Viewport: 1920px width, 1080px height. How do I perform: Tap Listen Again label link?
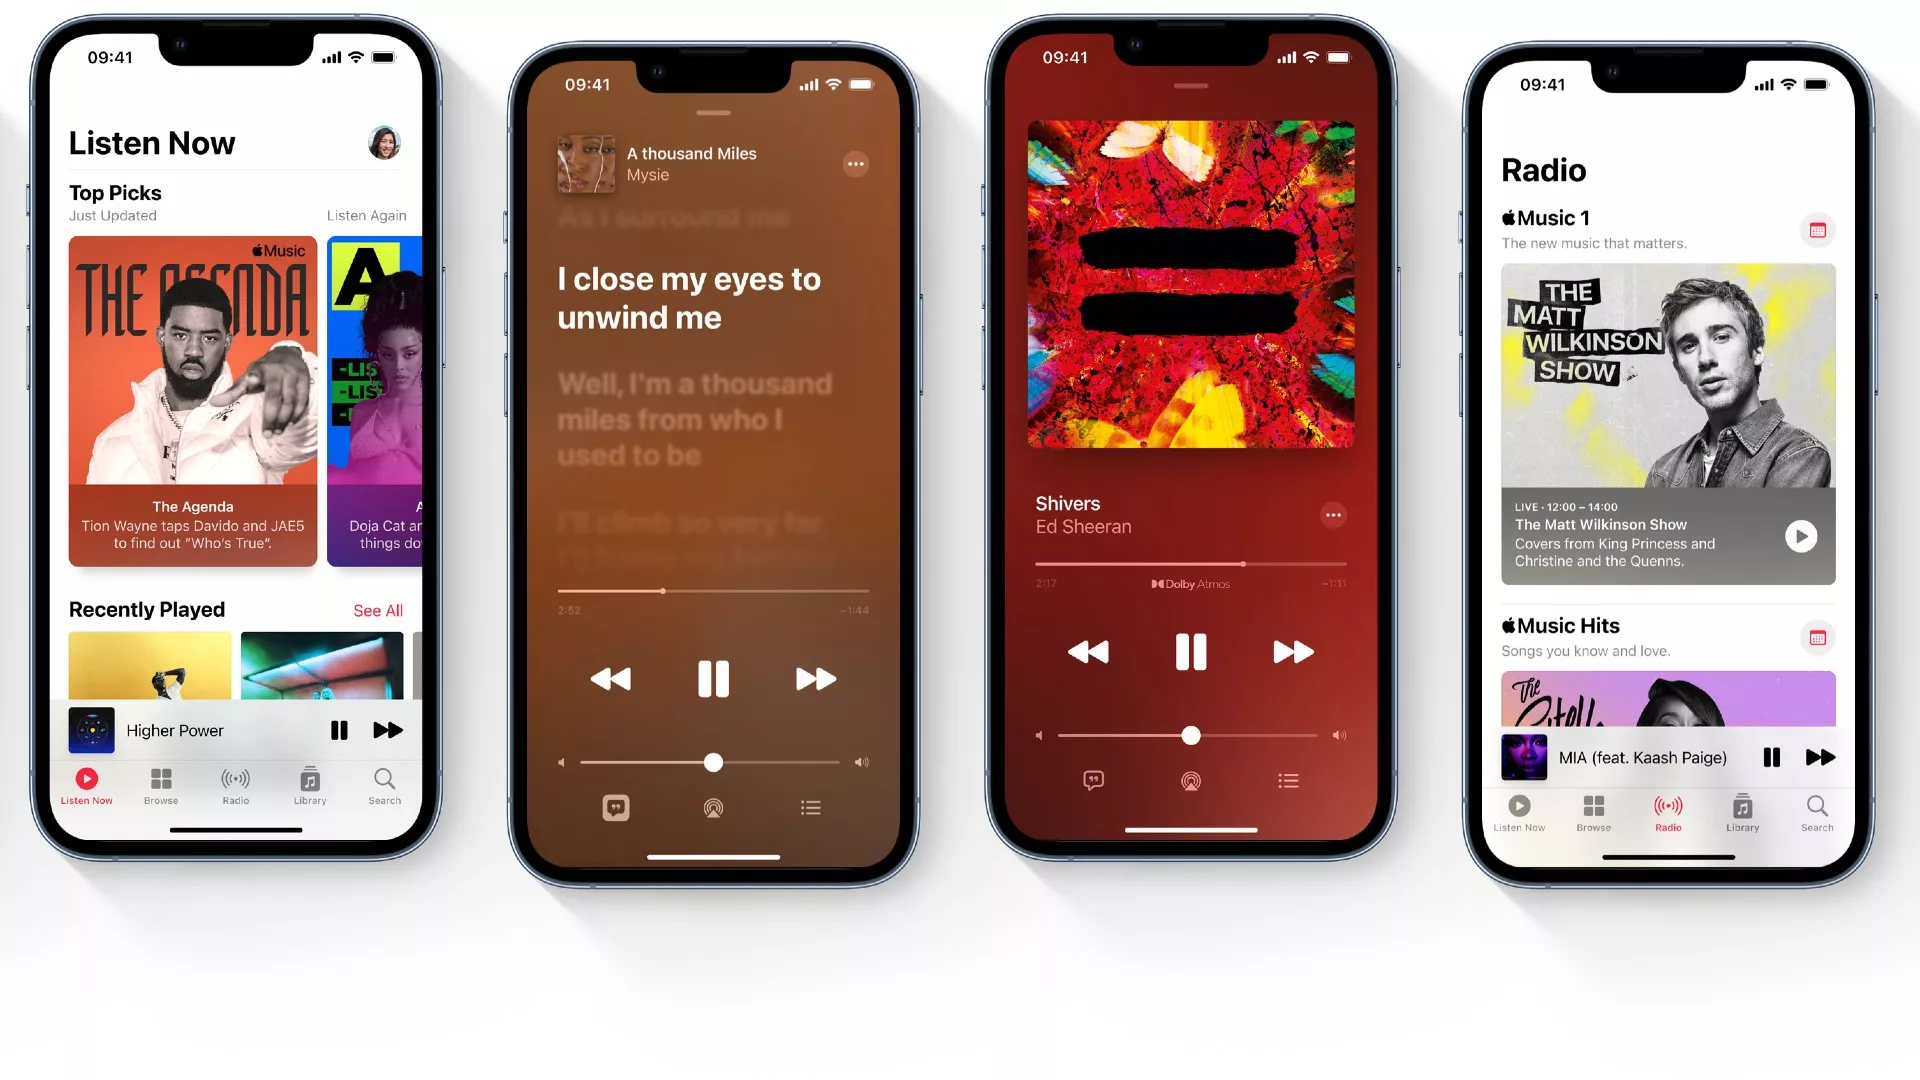pyautogui.click(x=367, y=215)
